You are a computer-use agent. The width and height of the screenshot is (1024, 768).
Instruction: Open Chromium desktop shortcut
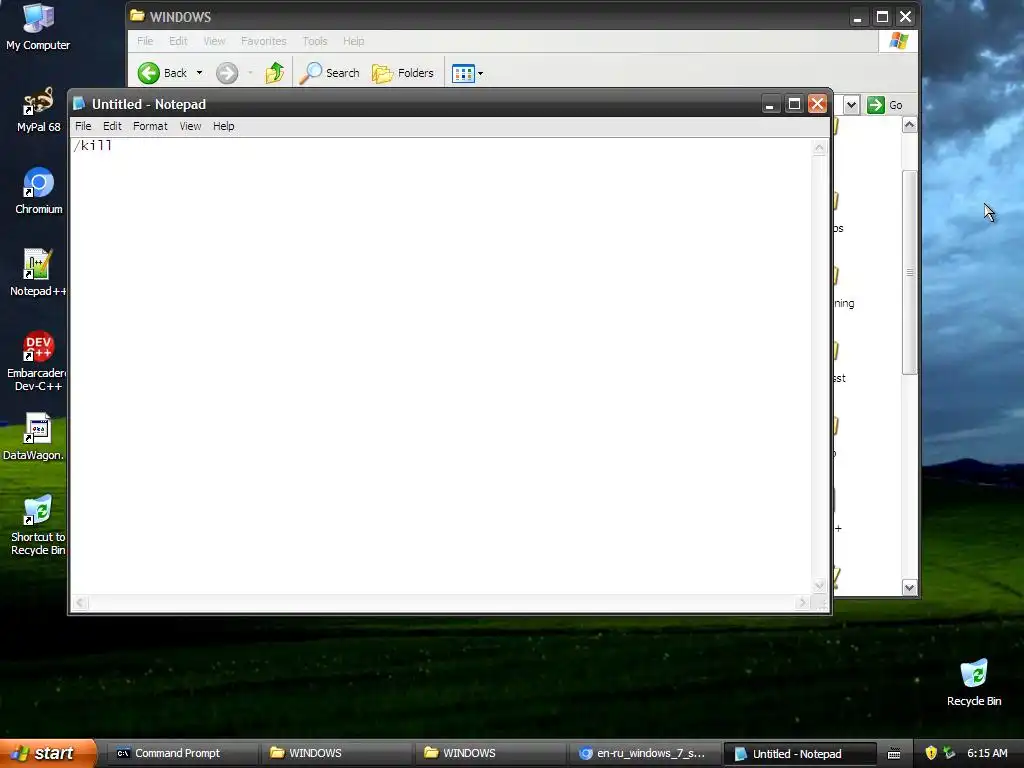[38, 191]
